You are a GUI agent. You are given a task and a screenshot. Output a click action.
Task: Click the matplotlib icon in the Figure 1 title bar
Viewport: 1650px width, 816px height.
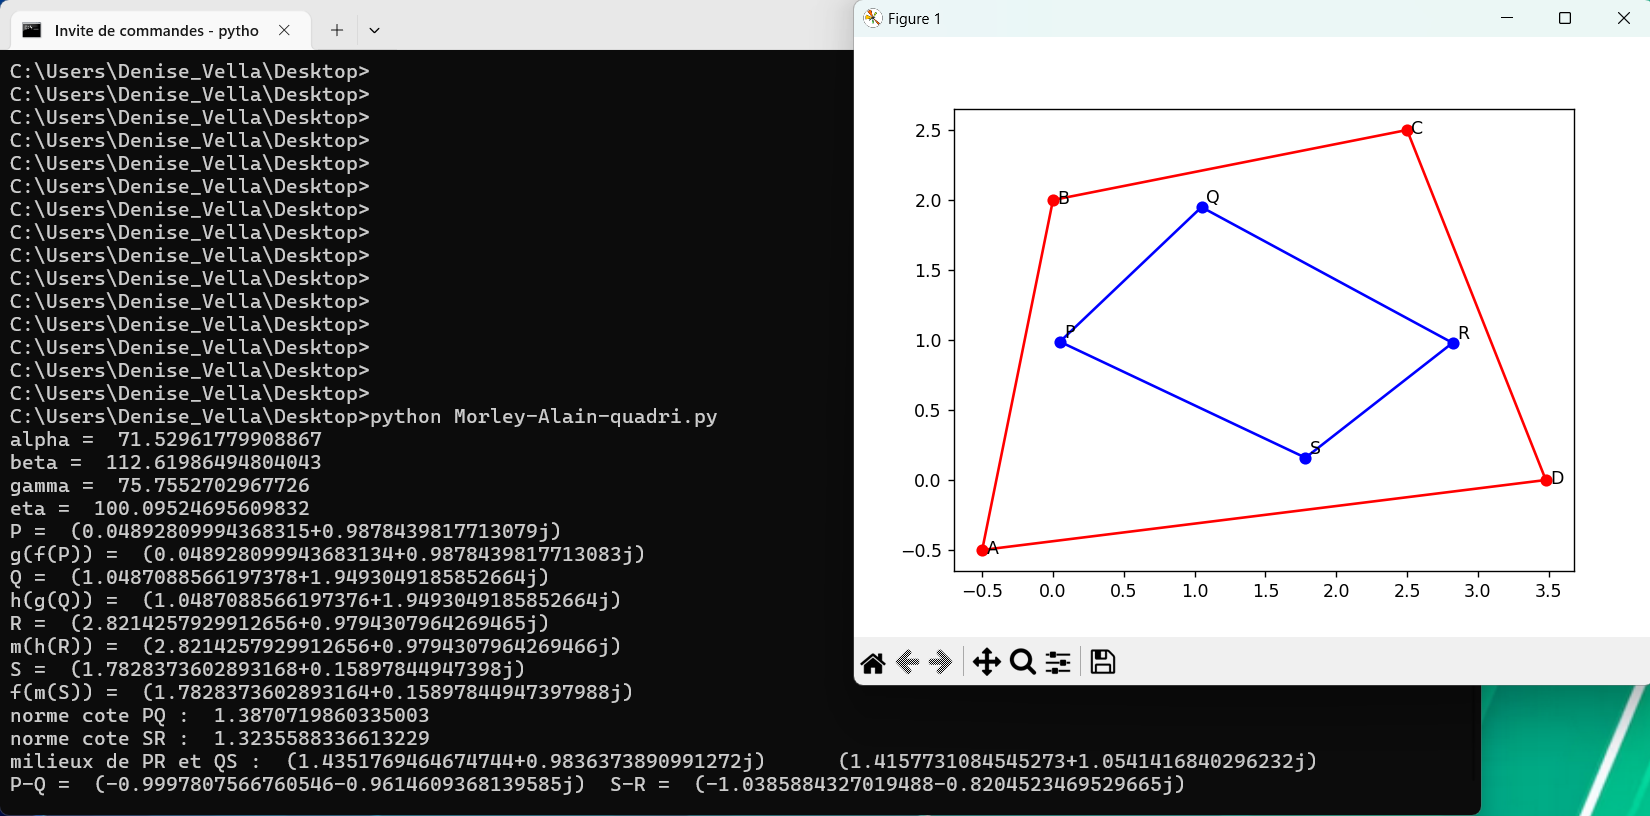873,18
